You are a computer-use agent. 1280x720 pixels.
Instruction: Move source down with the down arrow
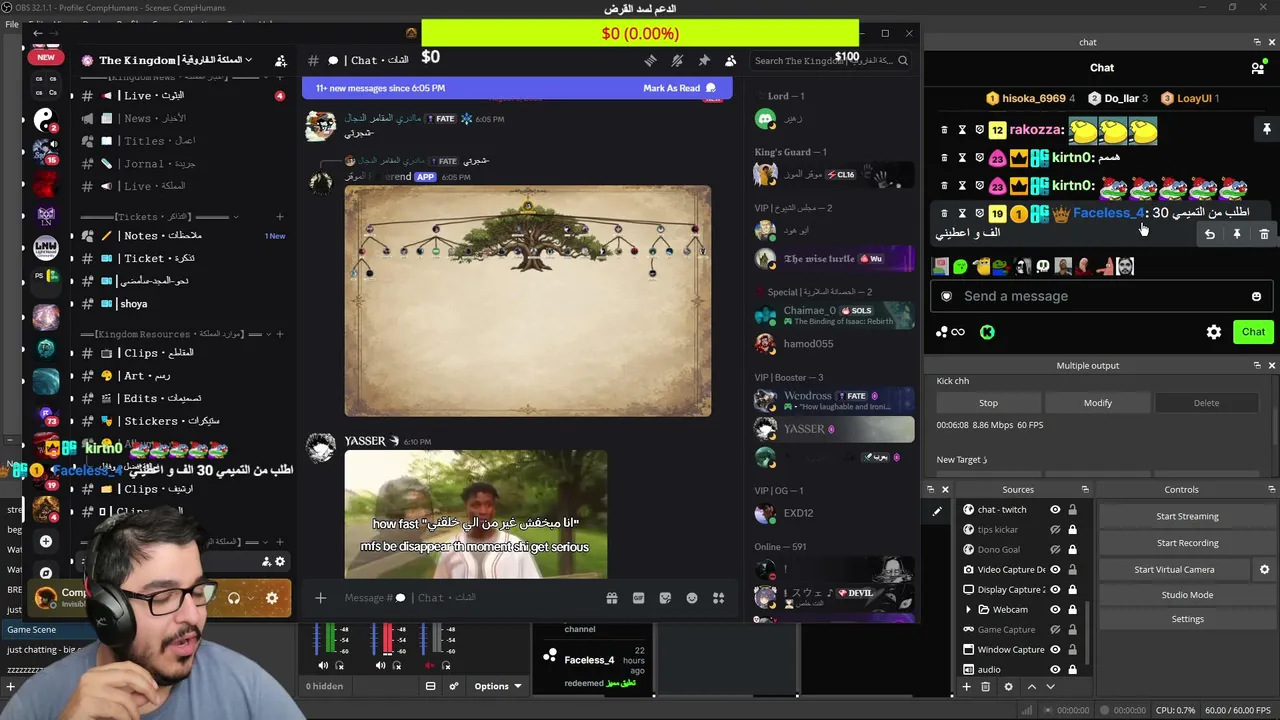(1050, 687)
